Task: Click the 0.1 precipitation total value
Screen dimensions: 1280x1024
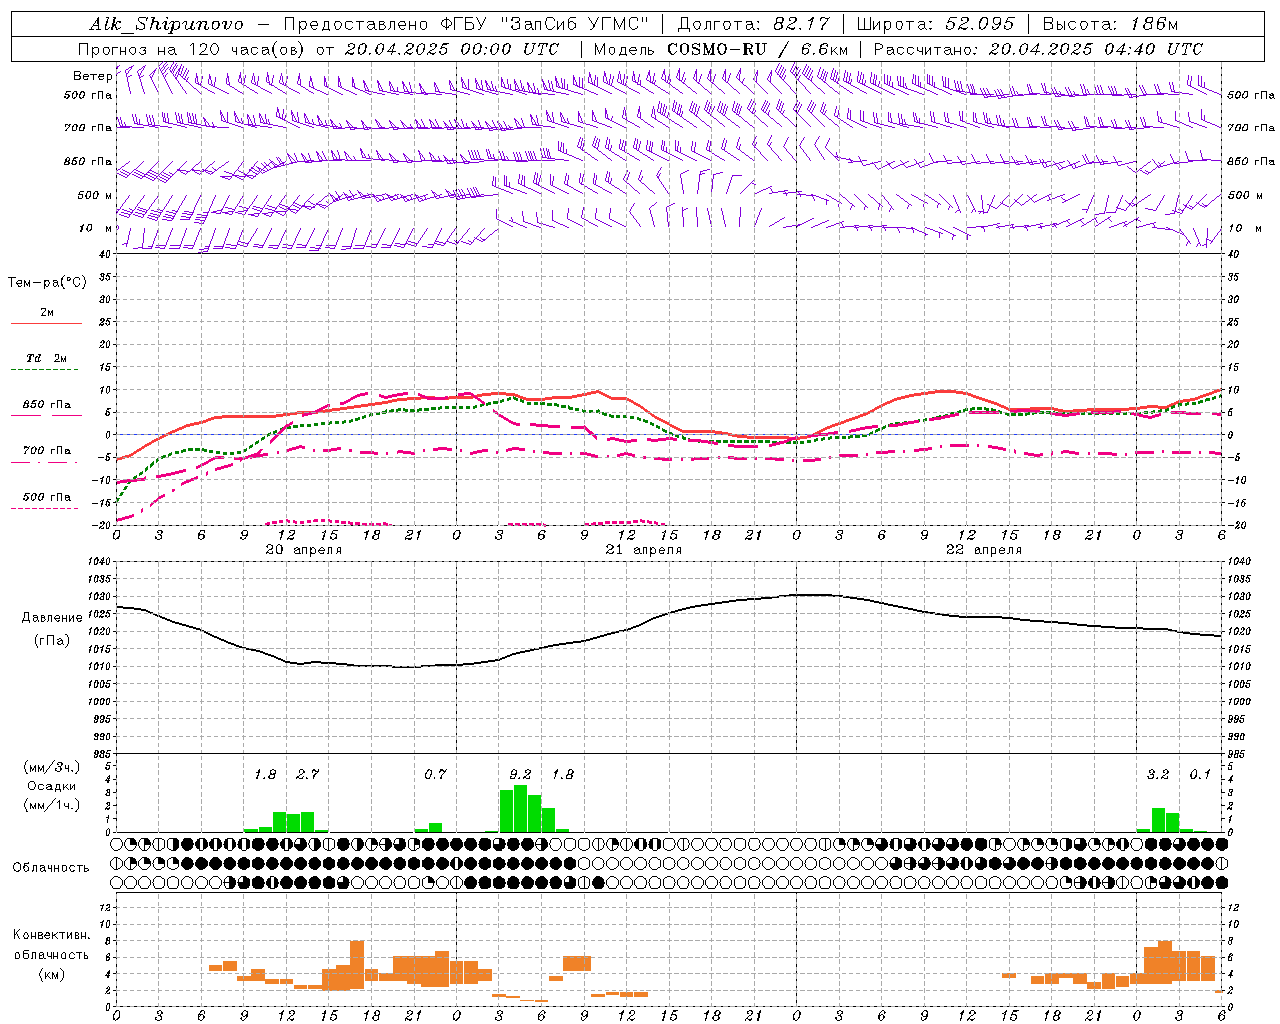Action: [x=1200, y=774]
